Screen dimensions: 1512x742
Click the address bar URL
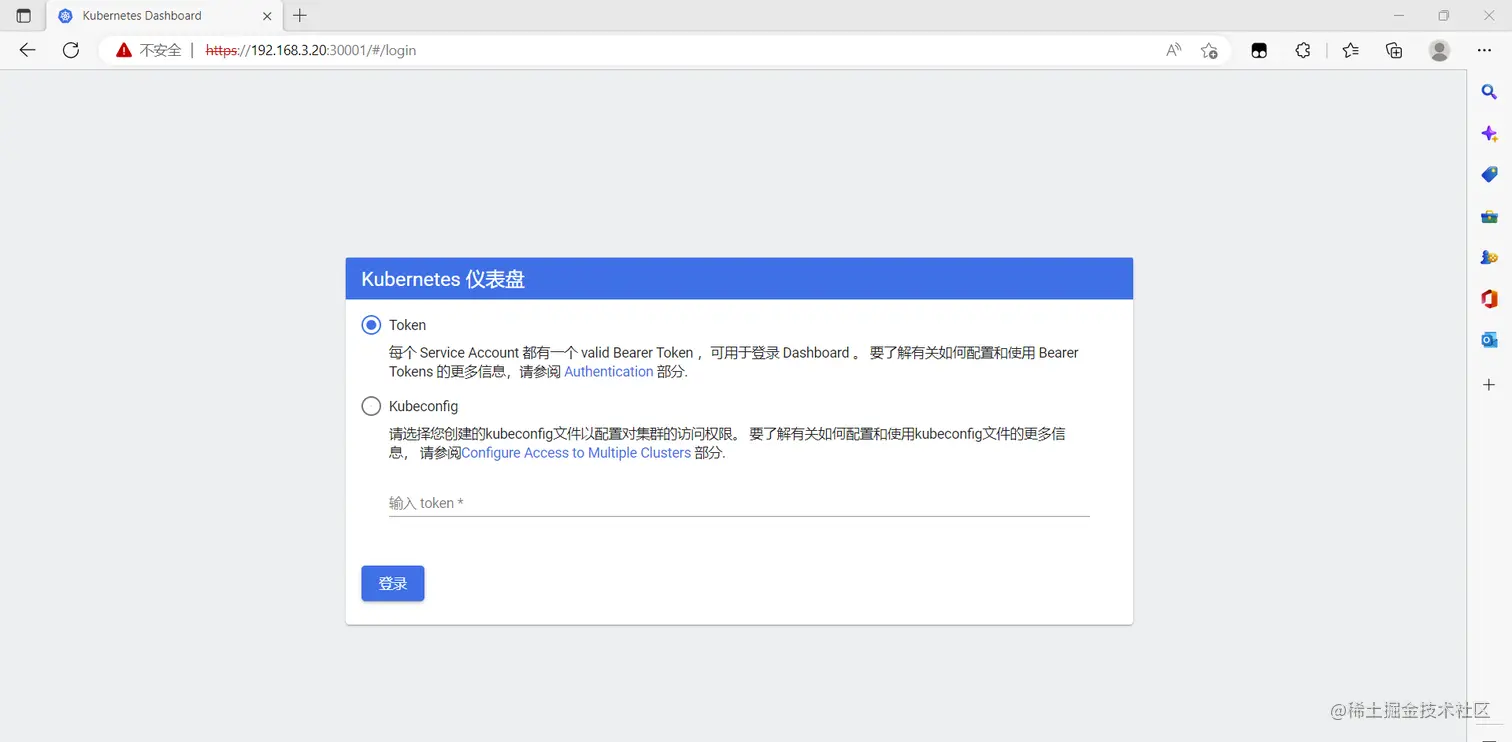(311, 50)
